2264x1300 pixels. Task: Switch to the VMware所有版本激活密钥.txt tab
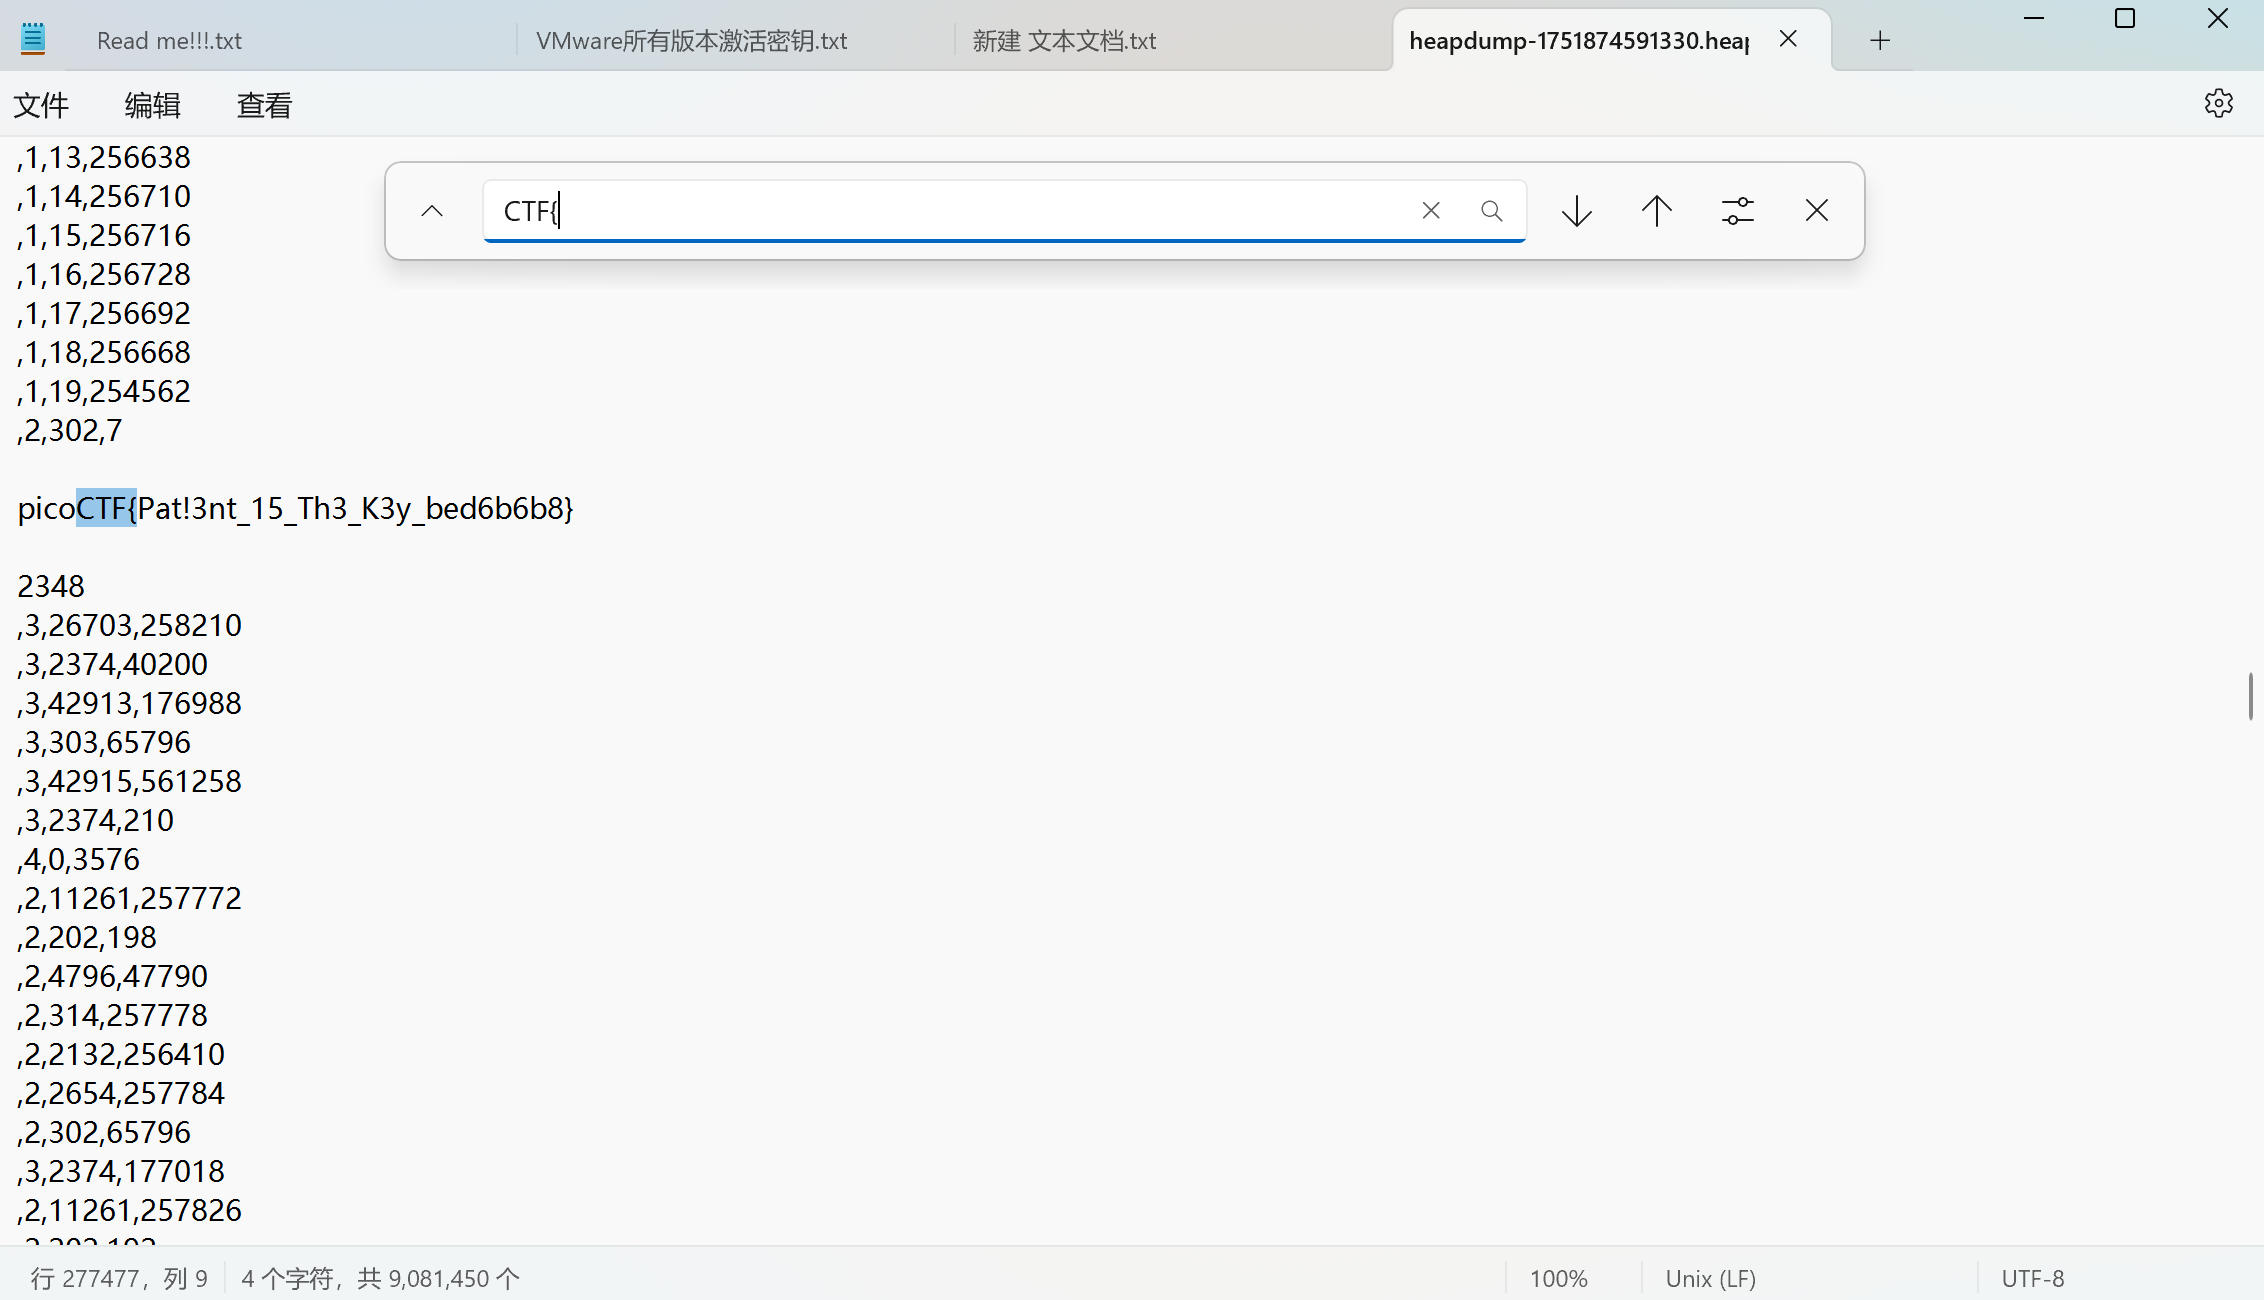(x=691, y=41)
